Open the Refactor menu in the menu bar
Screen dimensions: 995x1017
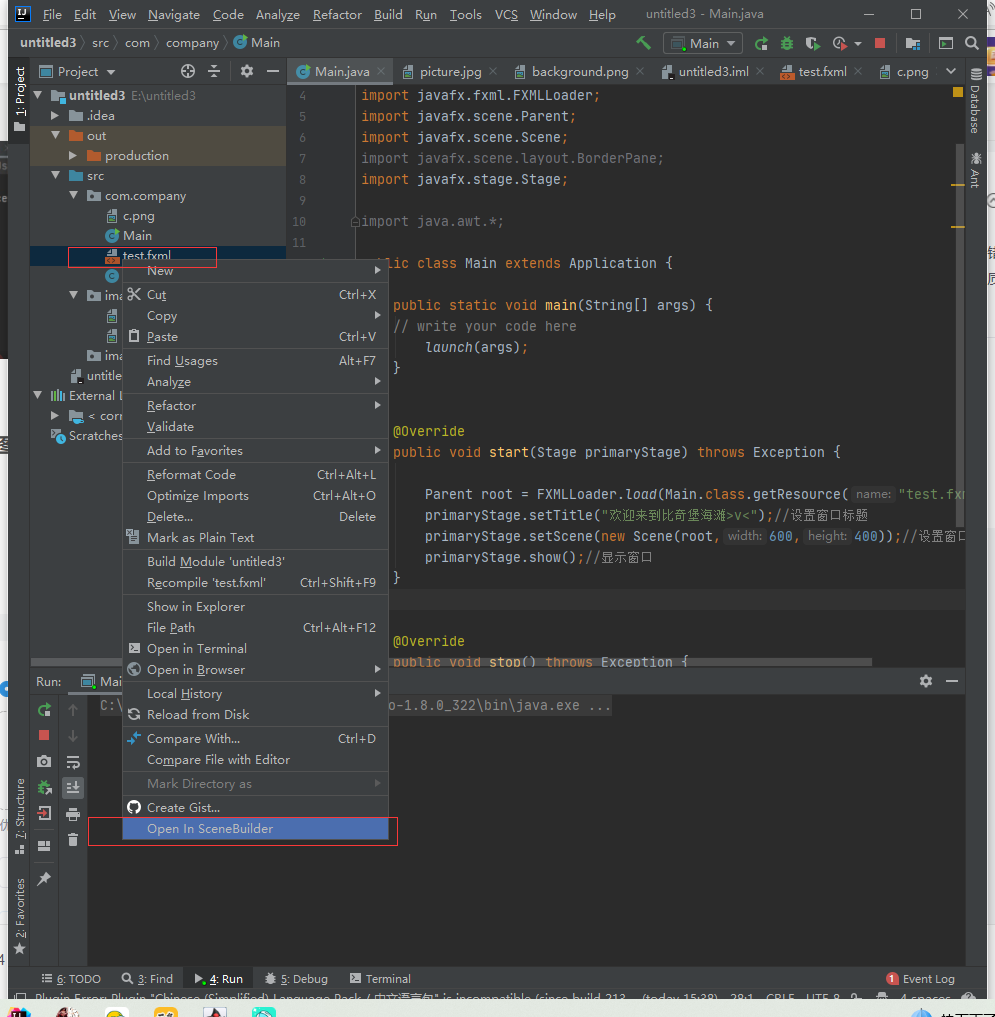337,14
